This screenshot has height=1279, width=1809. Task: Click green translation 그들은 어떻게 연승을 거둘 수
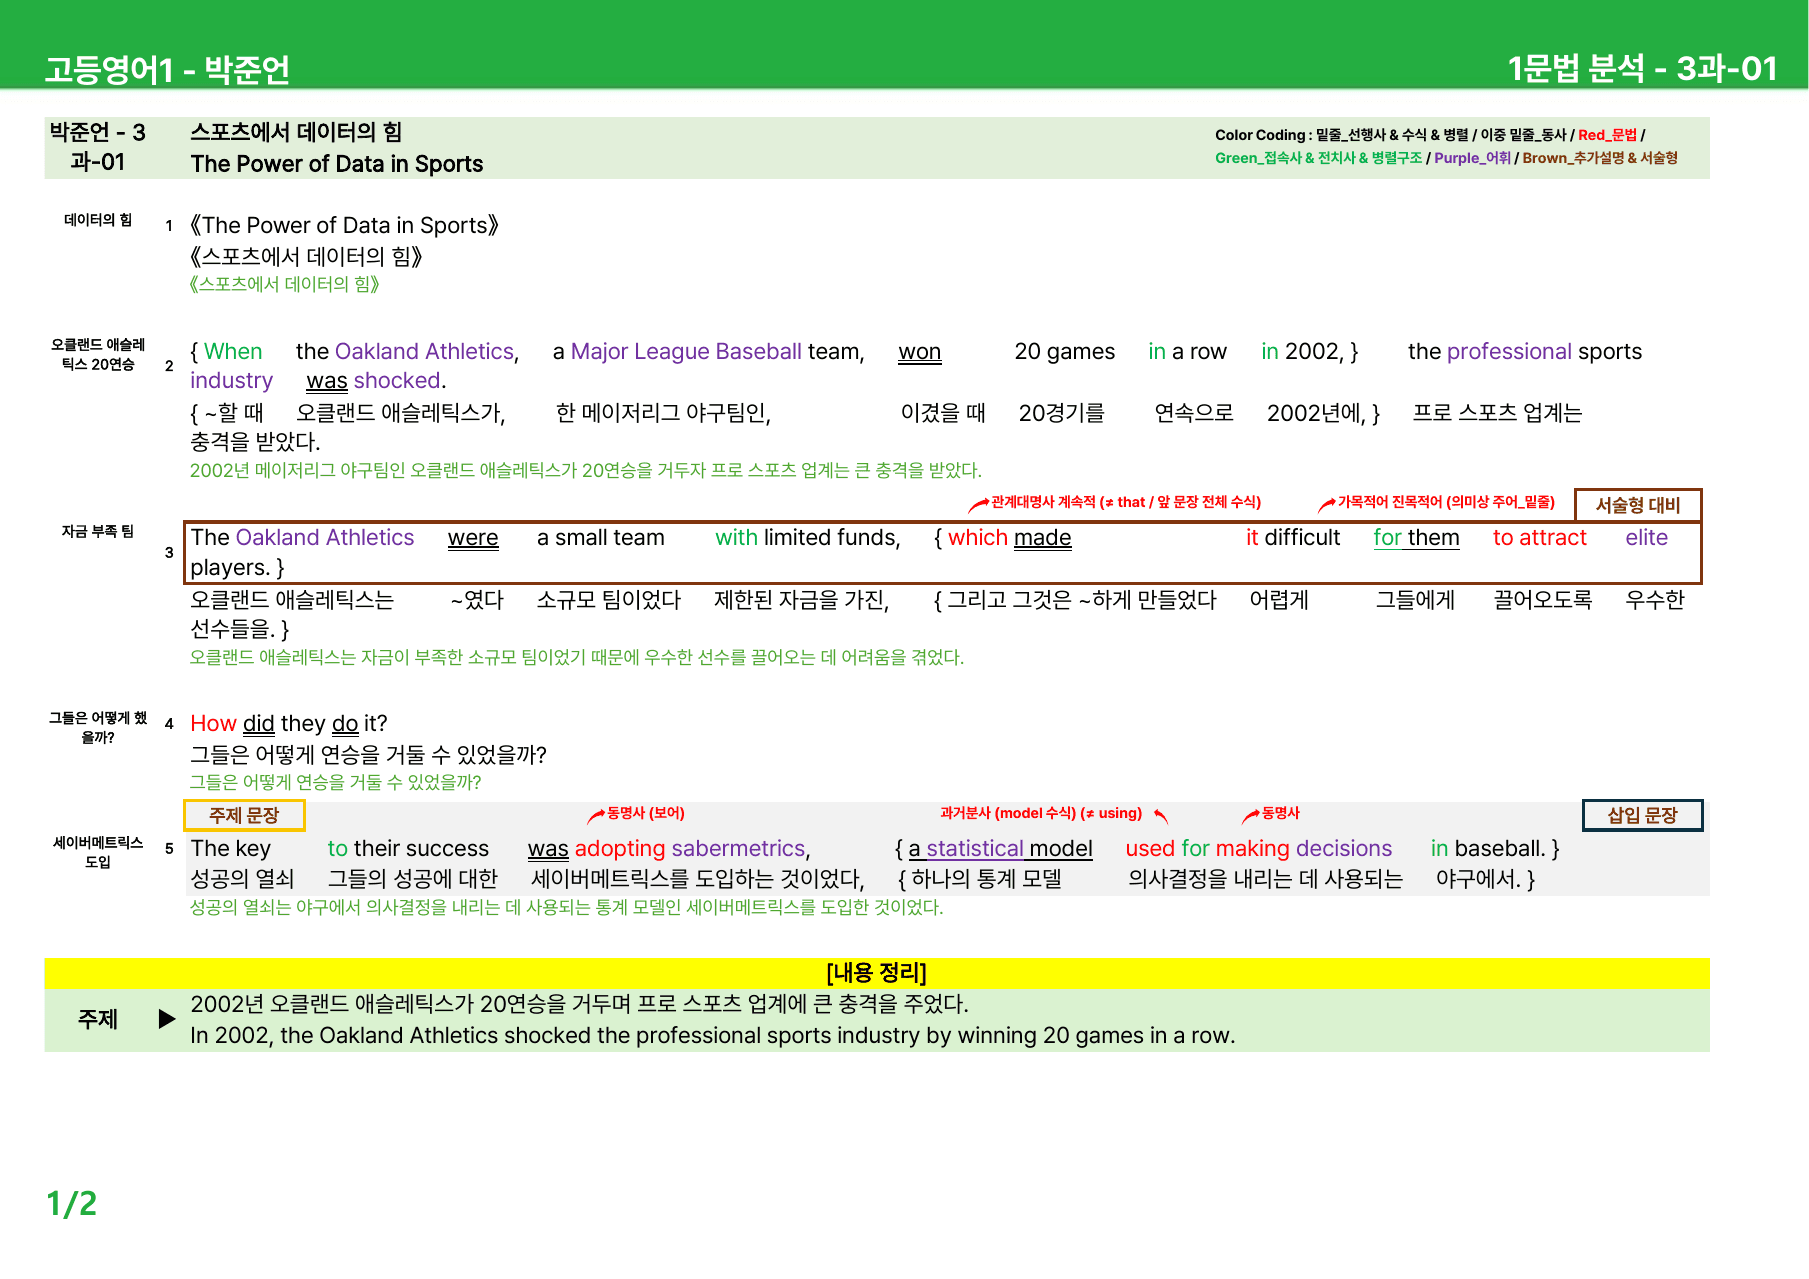pos(336,782)
